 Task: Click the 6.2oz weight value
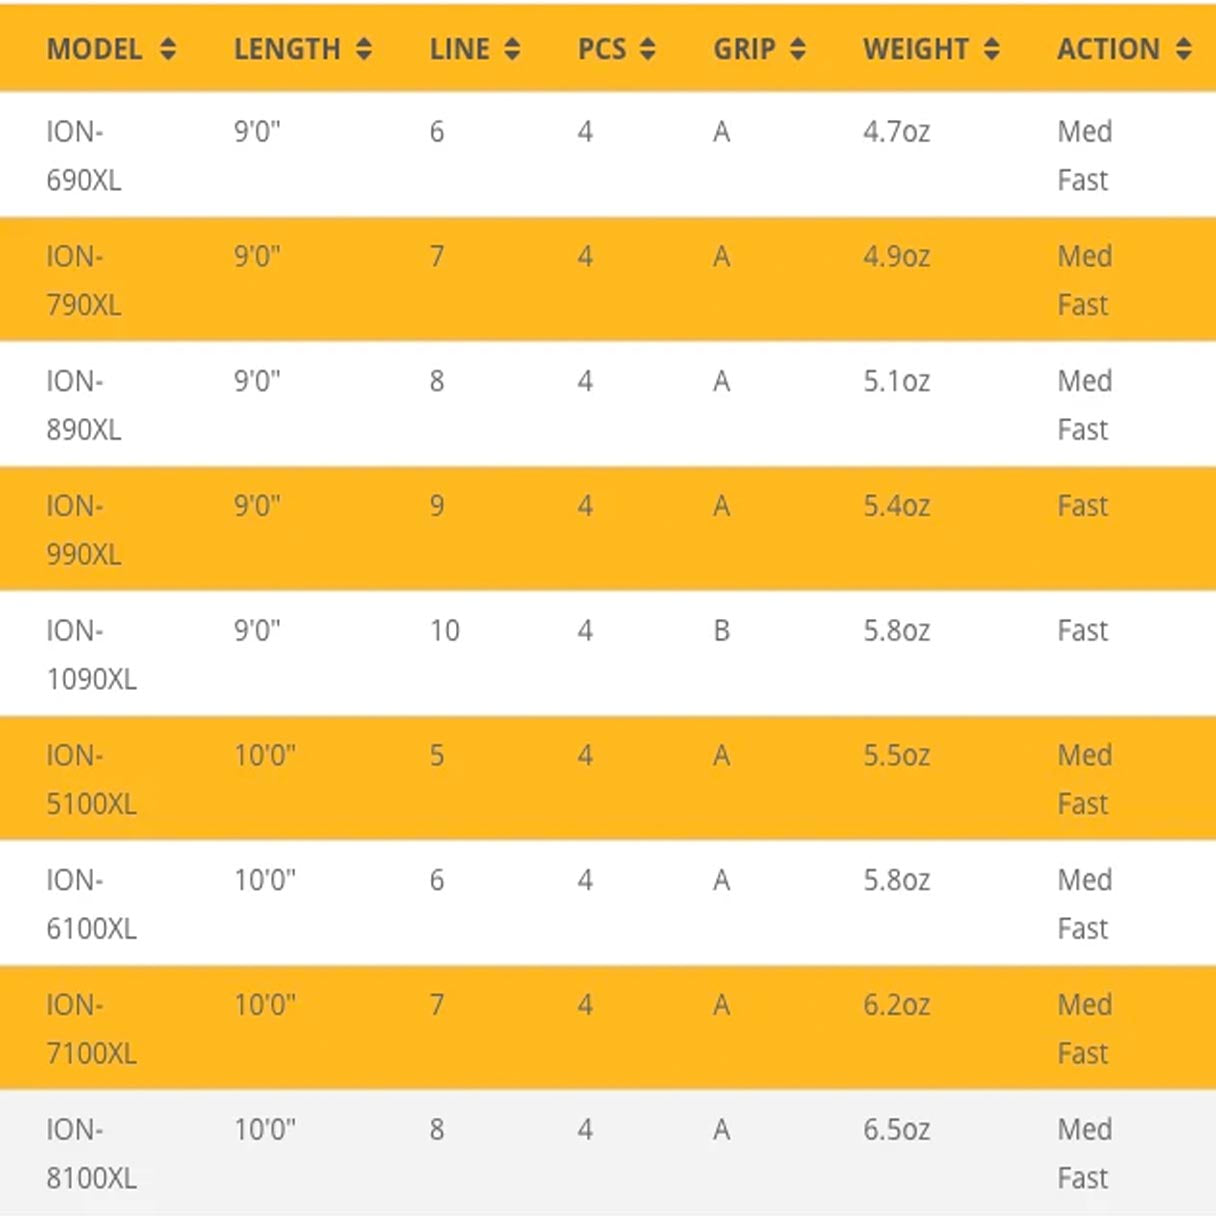(x=896, y=1005)
